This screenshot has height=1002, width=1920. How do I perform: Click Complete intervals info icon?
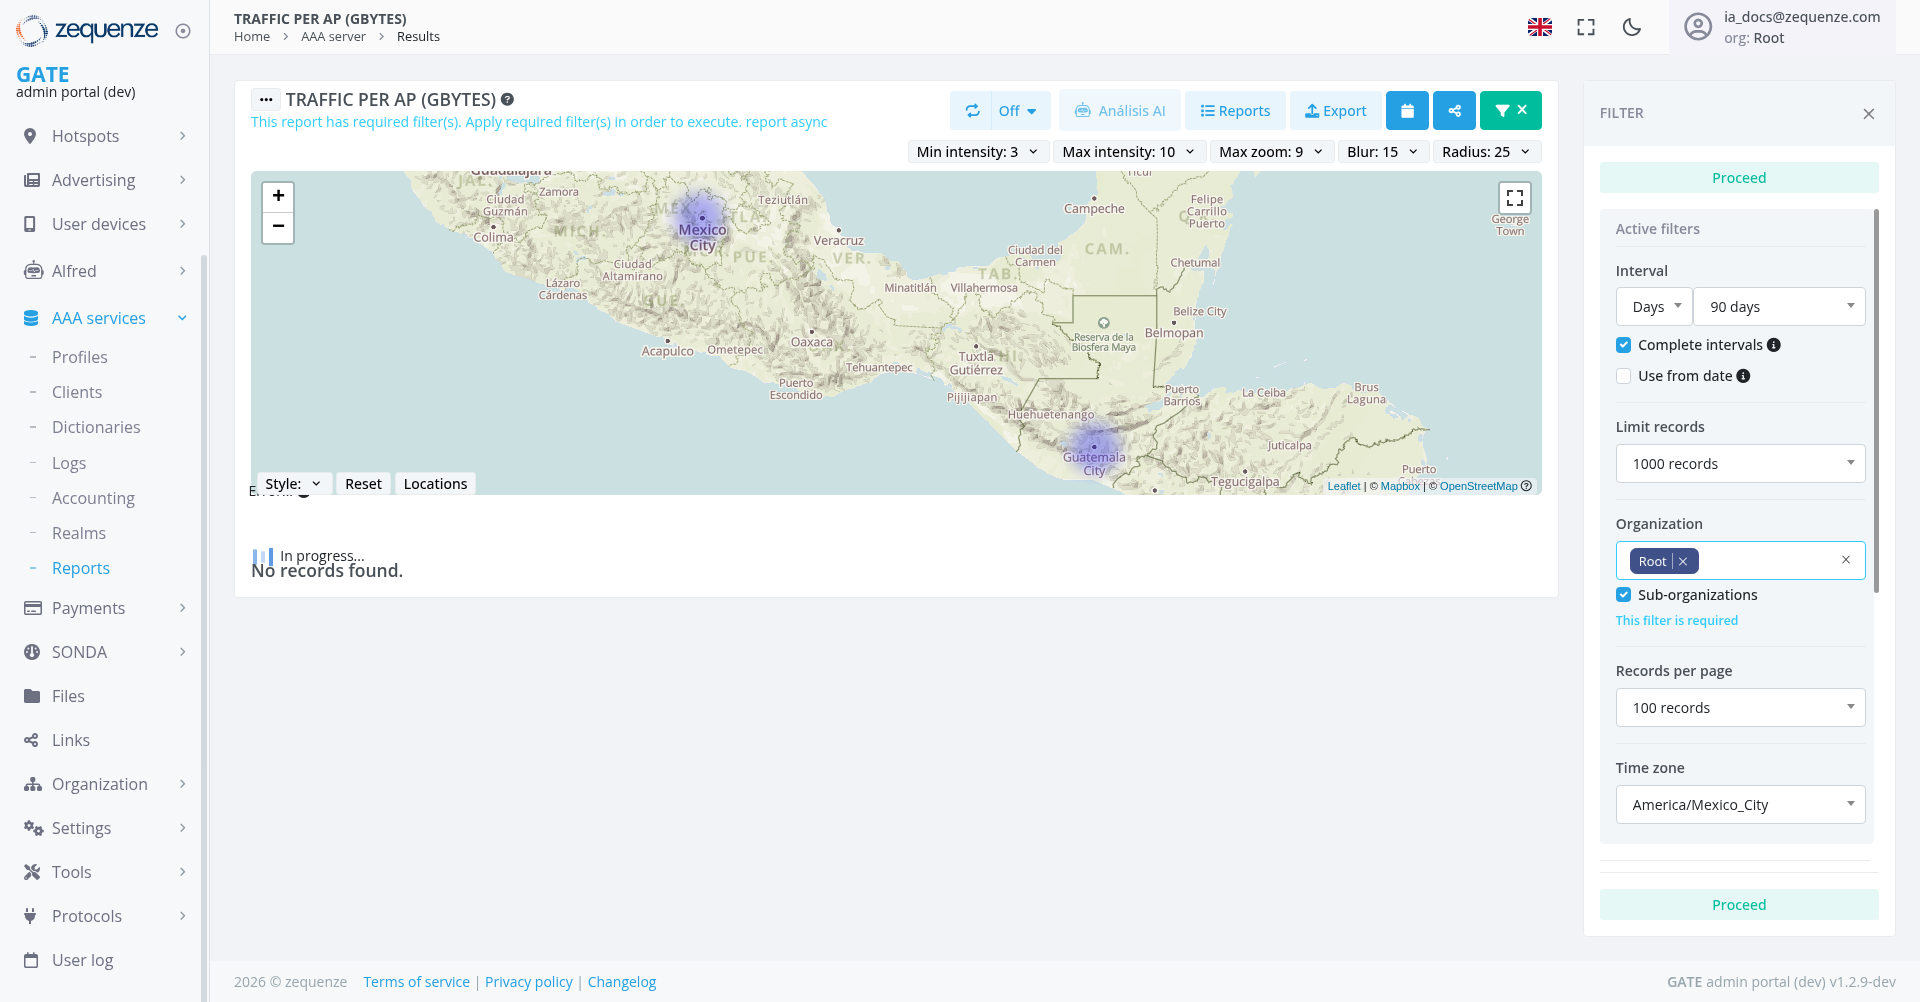[1774, 345]
